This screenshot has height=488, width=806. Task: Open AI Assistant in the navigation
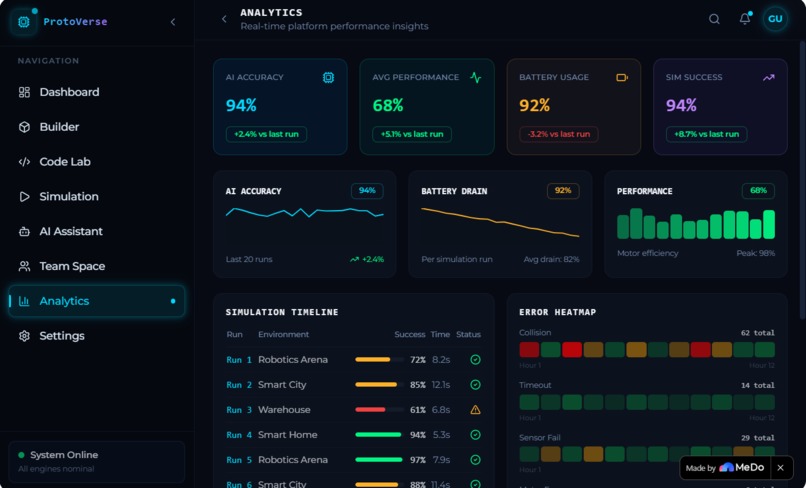point(97,231)
